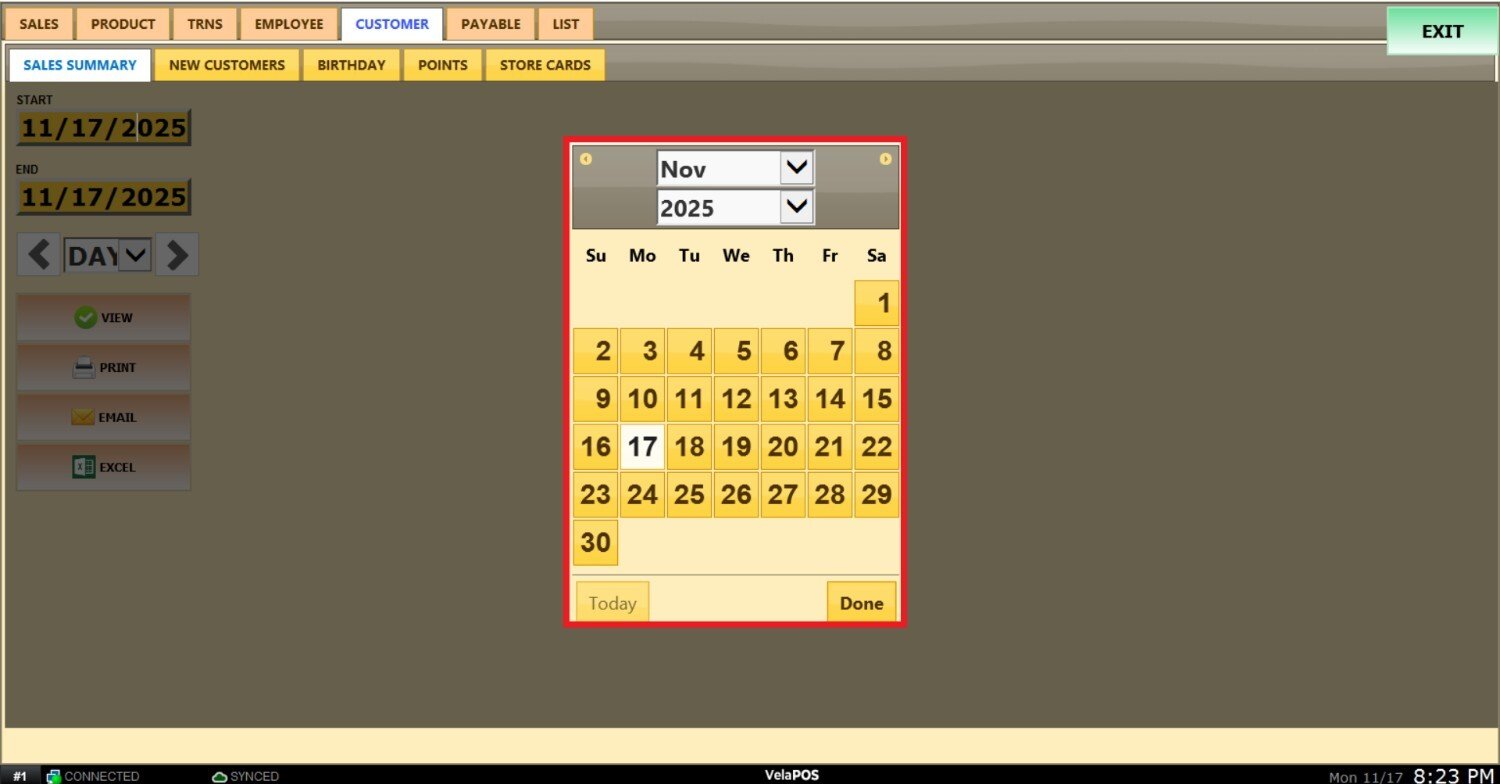
Task: Expand the DAY period dropdown
Action: coord(135,256)
